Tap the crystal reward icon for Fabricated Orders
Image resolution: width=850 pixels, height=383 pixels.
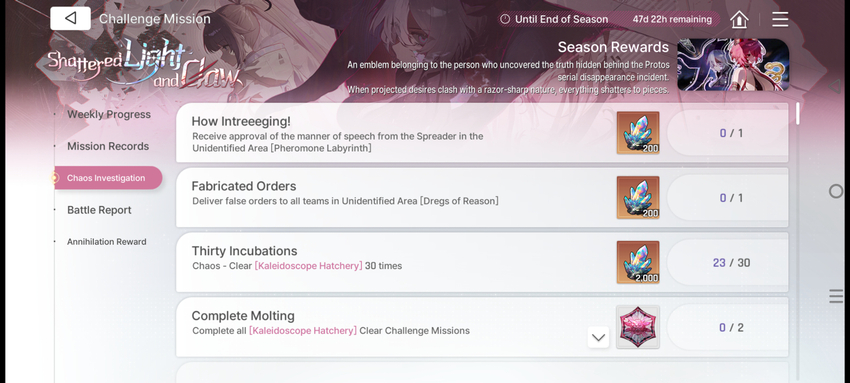tap(638, 197)
